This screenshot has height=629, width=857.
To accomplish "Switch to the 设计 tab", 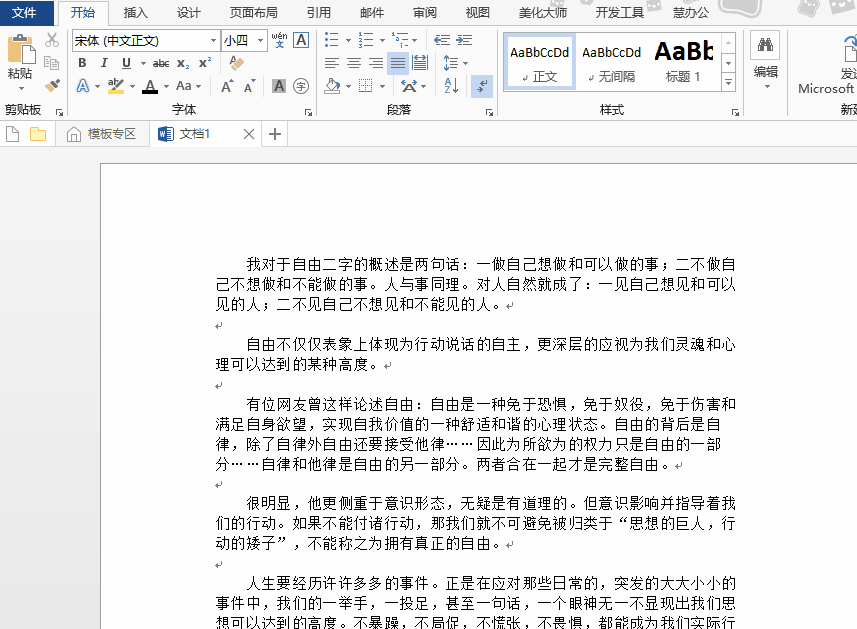I will click(189, 13).
